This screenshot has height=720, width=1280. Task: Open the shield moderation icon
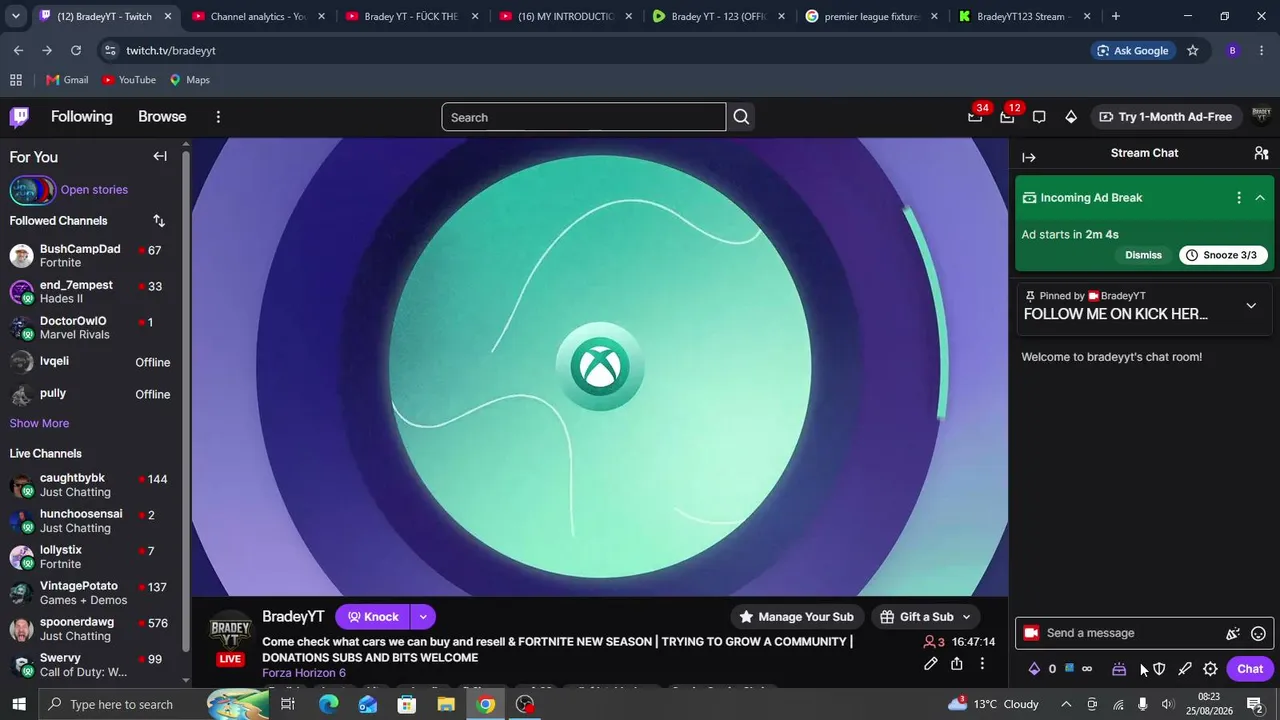tap(1159, 669)
